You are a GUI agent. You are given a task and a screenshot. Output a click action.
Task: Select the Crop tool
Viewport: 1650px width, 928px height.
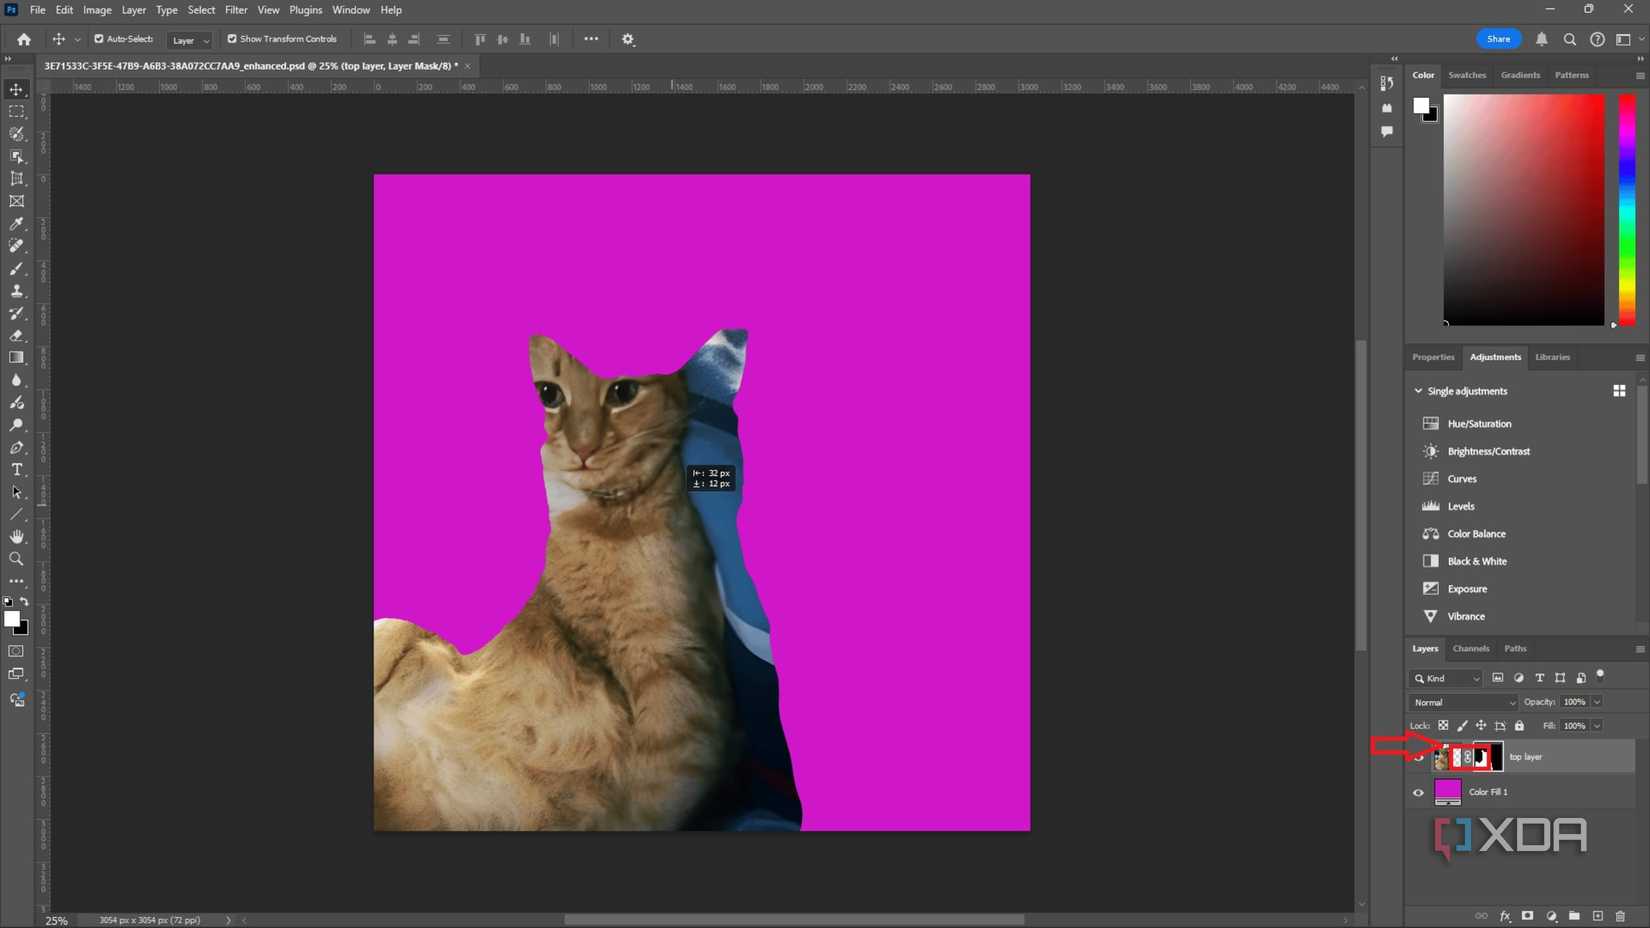click(x=16, y=178)
